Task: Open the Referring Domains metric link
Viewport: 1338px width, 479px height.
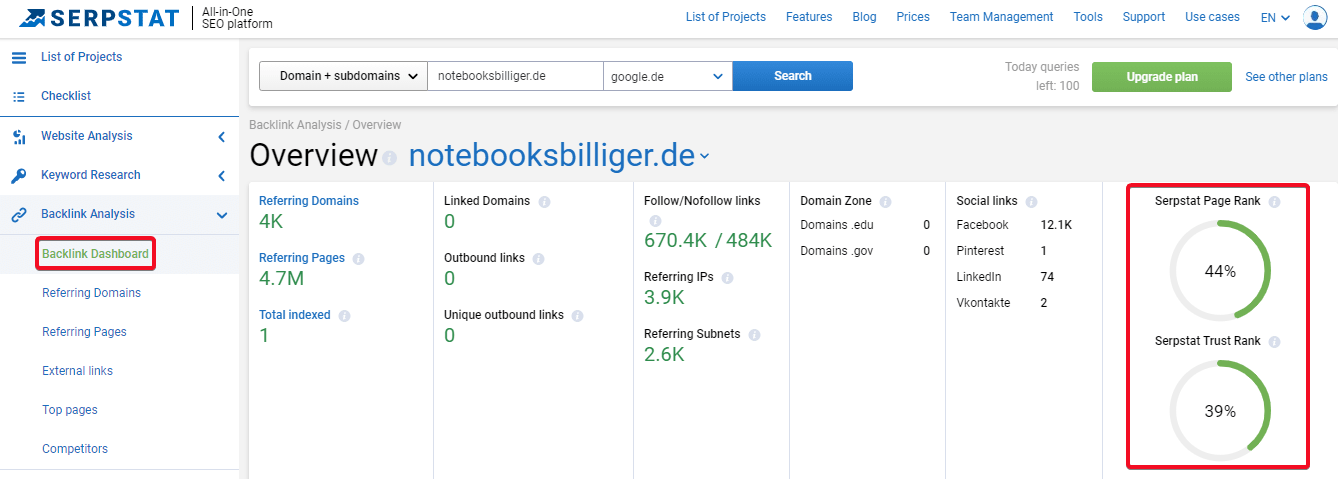Action: coord(309,201)
